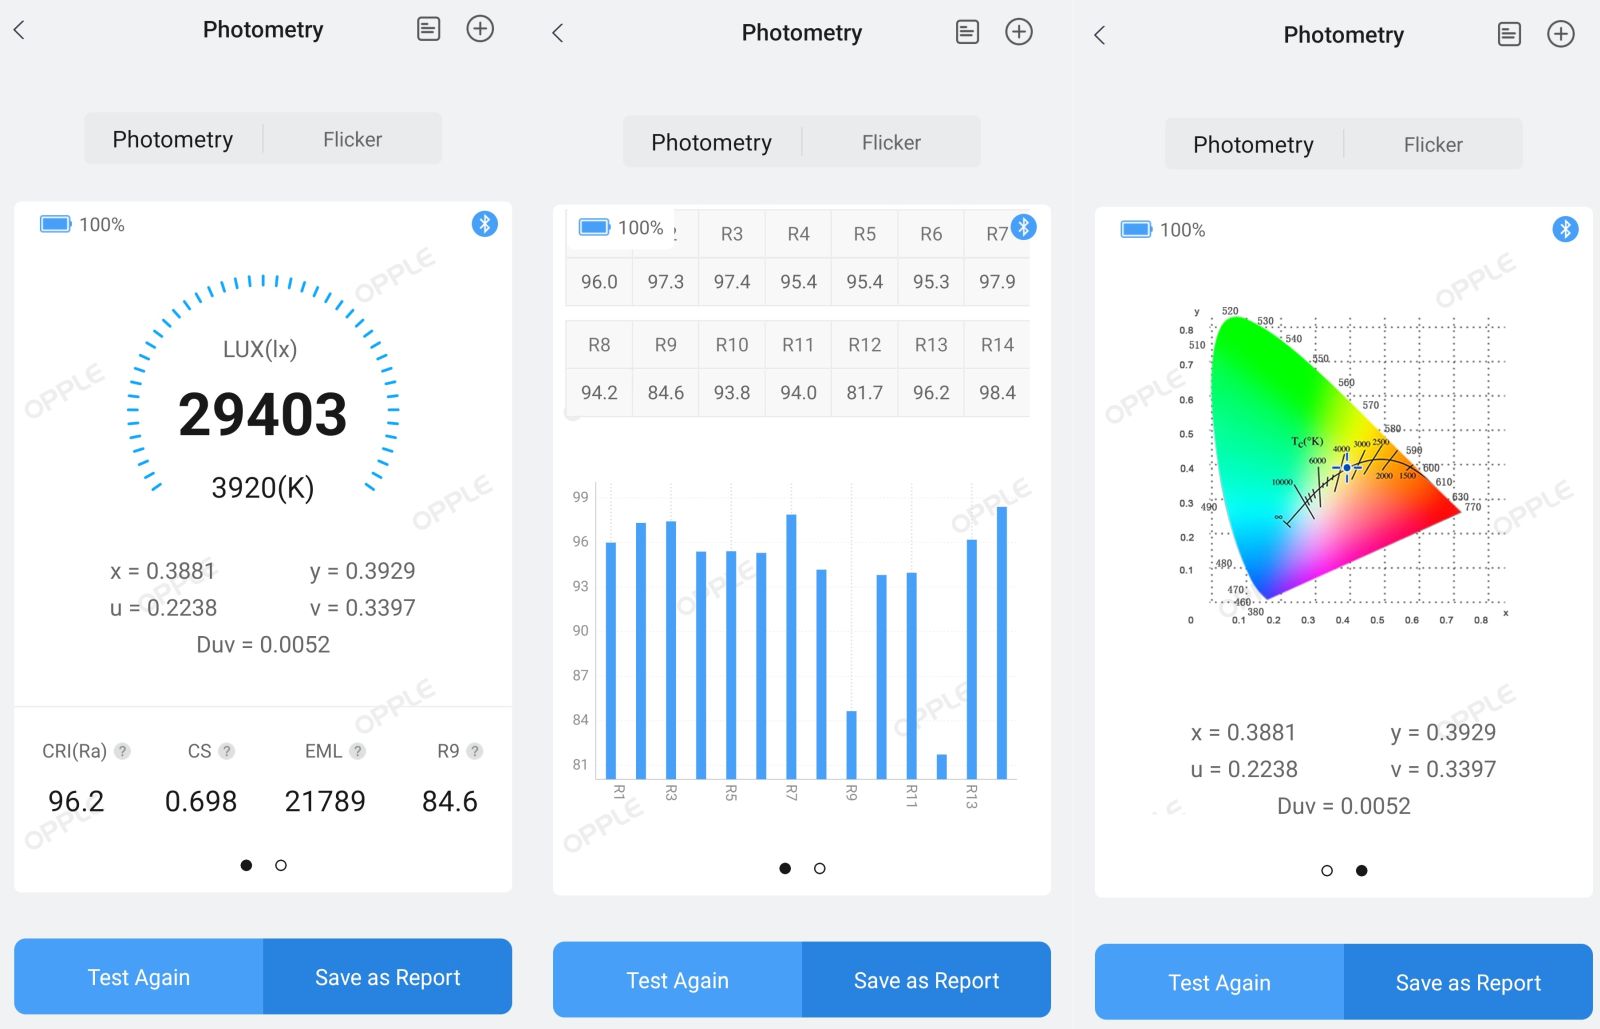Switch to Flicker tab in left panel
The height and width of the screenshot is (1029, 1600).
click(352, 139)
